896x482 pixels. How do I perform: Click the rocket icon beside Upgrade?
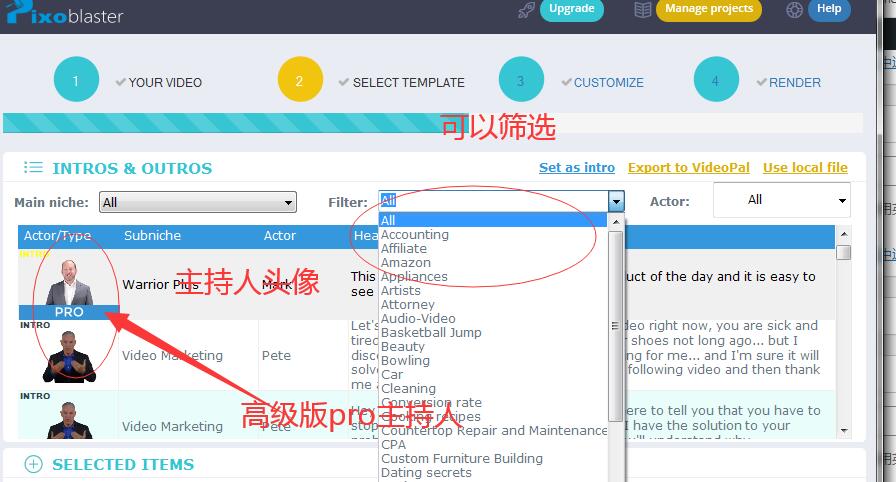point(527,10)
